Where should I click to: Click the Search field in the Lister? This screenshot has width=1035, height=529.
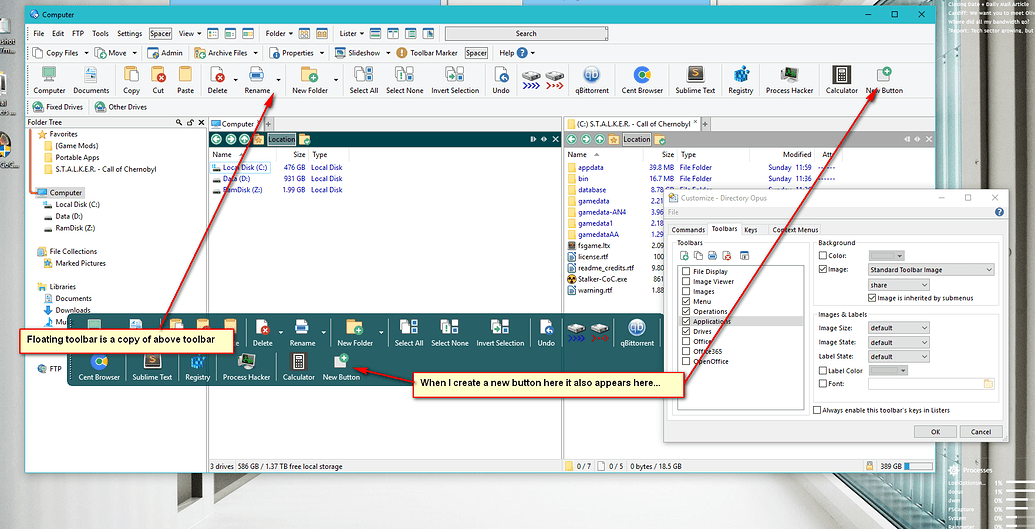[526, 33]
